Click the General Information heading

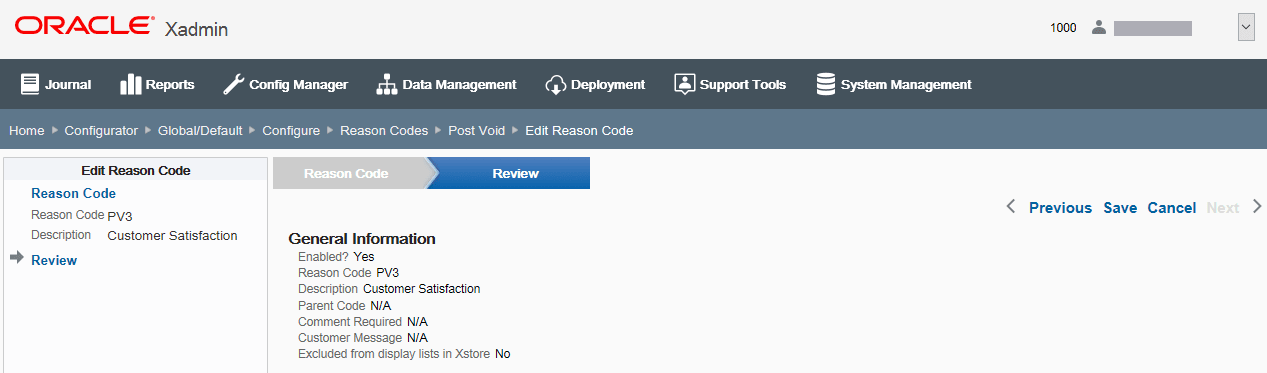point(362,239)
